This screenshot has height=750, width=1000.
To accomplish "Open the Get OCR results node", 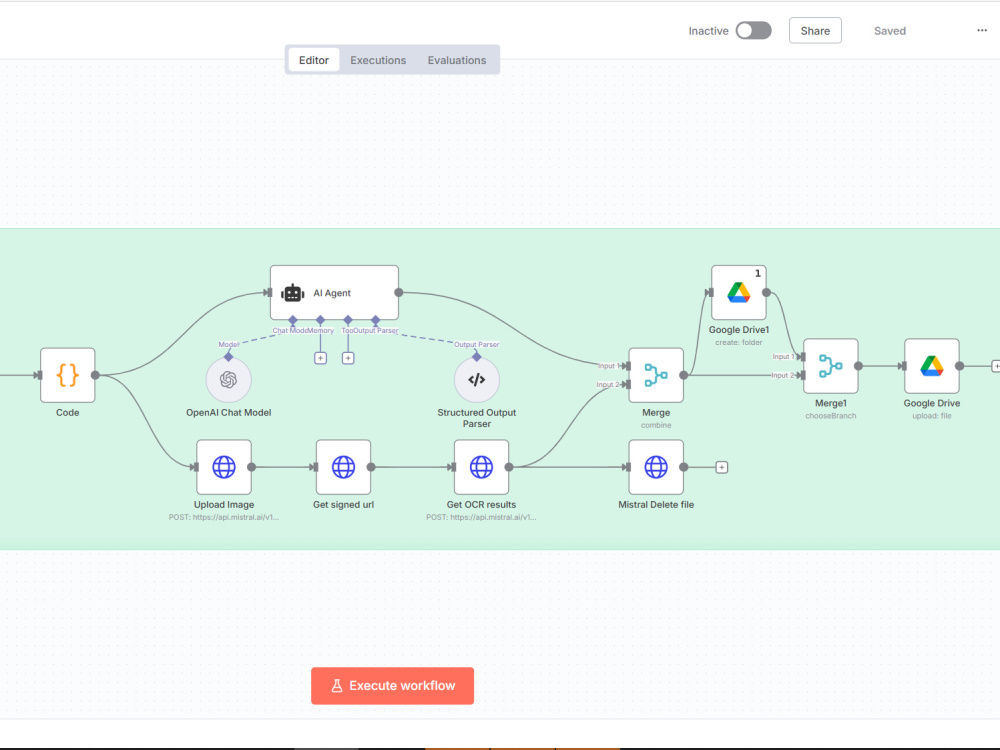I will pos(482,467).
